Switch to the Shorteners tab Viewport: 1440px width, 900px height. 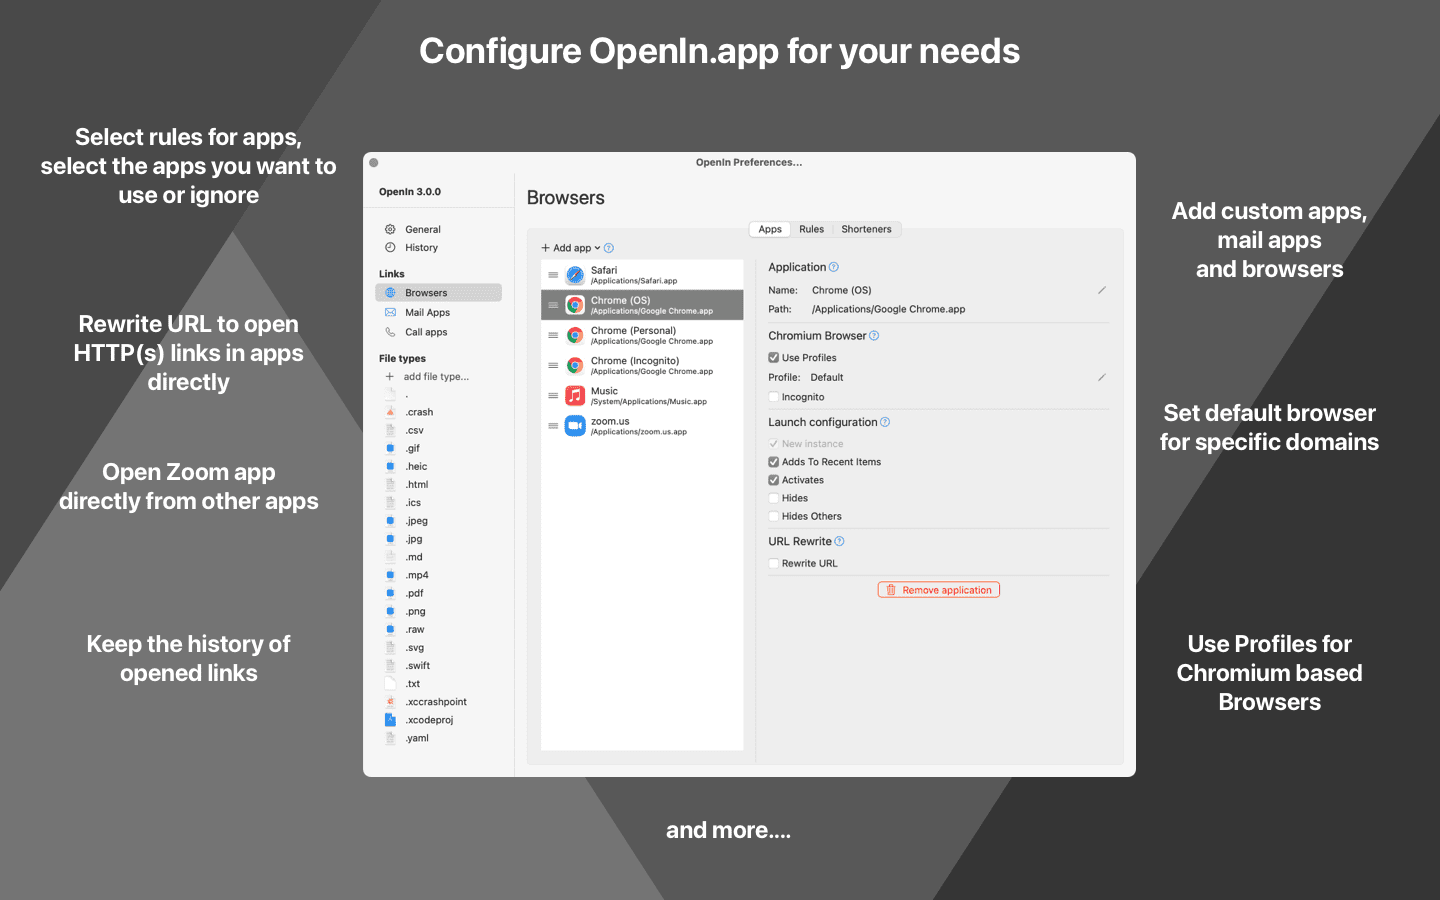pos(867,229)
